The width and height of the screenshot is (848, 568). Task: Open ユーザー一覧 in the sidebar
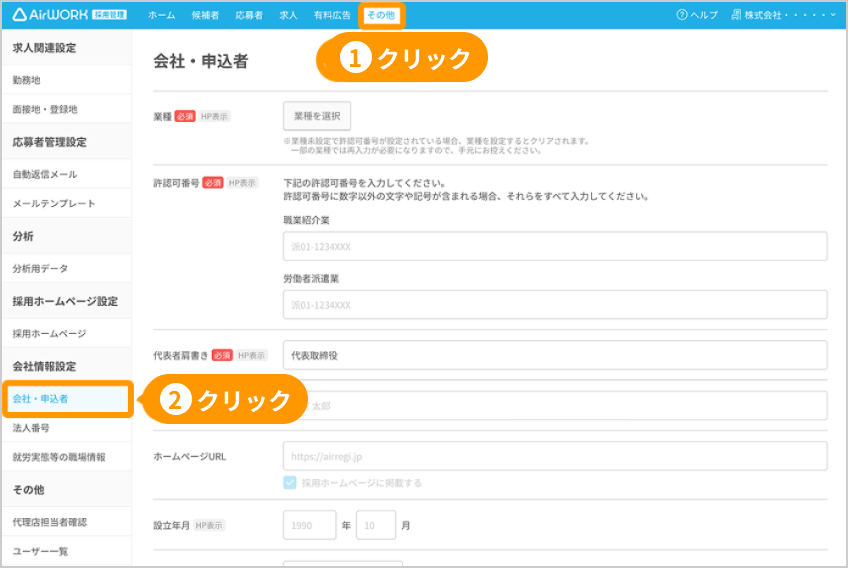point(66,551)
